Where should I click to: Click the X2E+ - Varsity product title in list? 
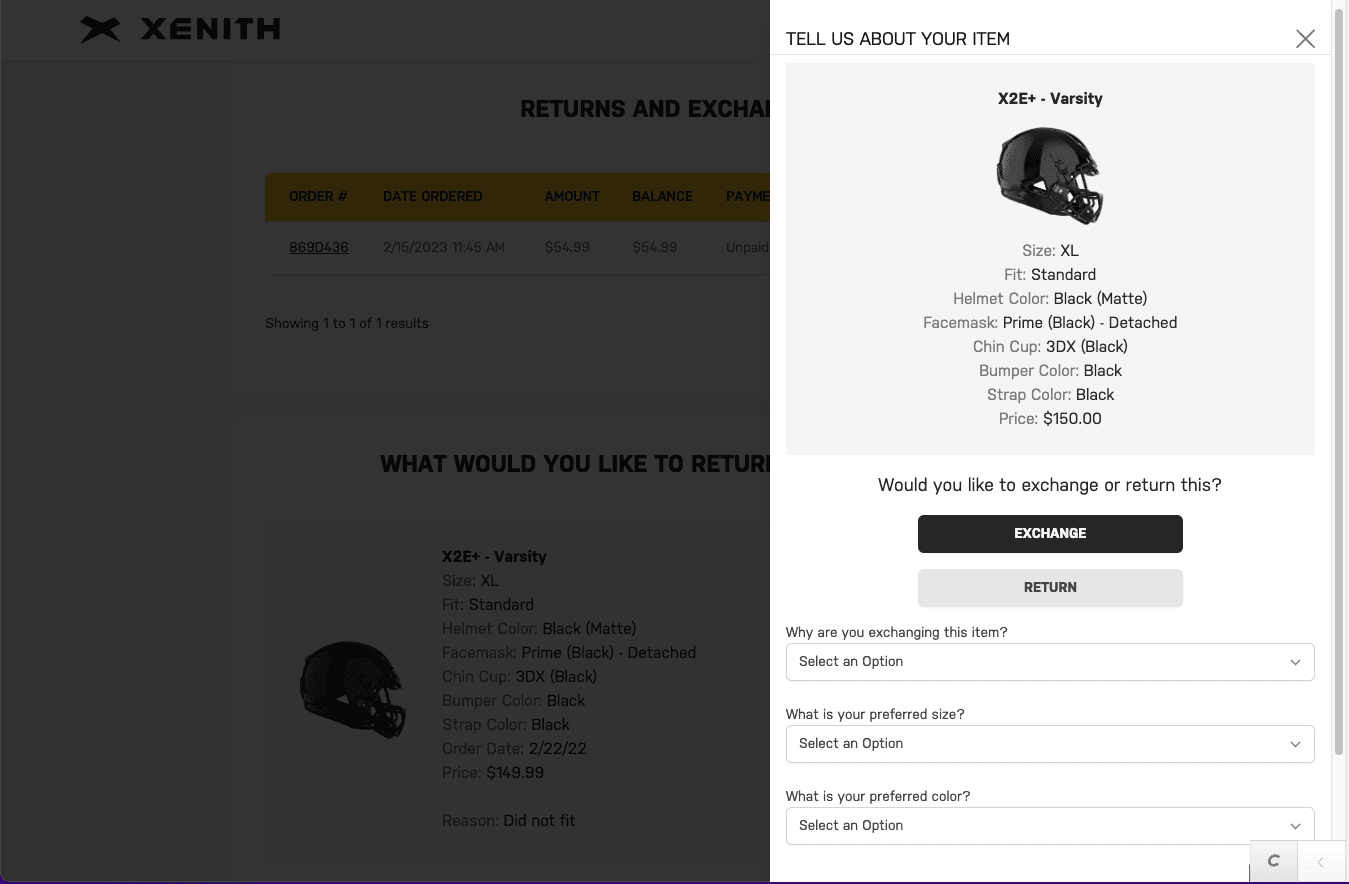click(494, 557)
